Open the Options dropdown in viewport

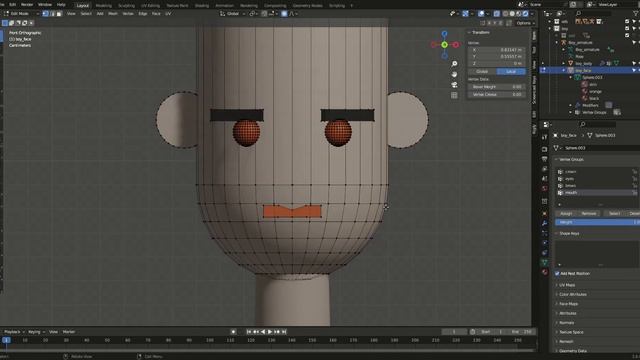(x=524, y=23)
